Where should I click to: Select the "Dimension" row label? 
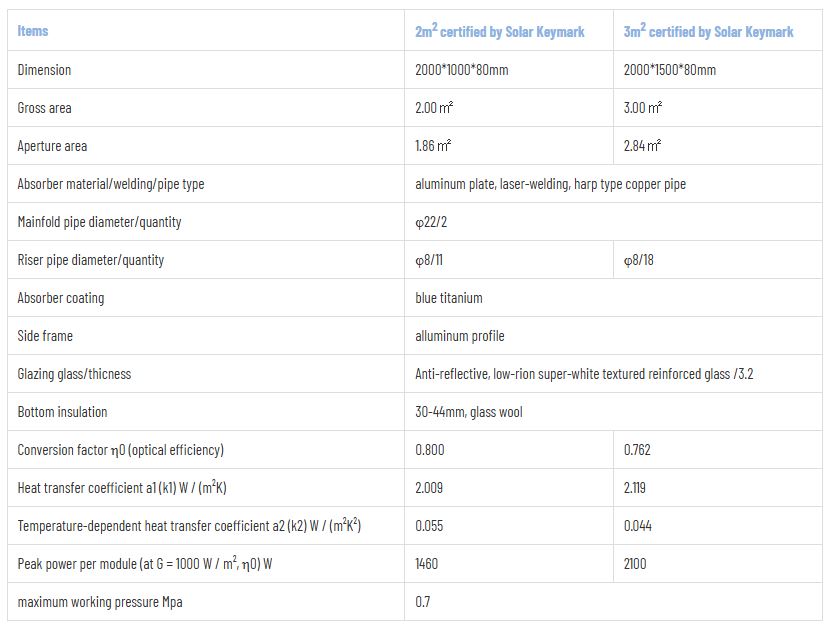pos(44,70)
